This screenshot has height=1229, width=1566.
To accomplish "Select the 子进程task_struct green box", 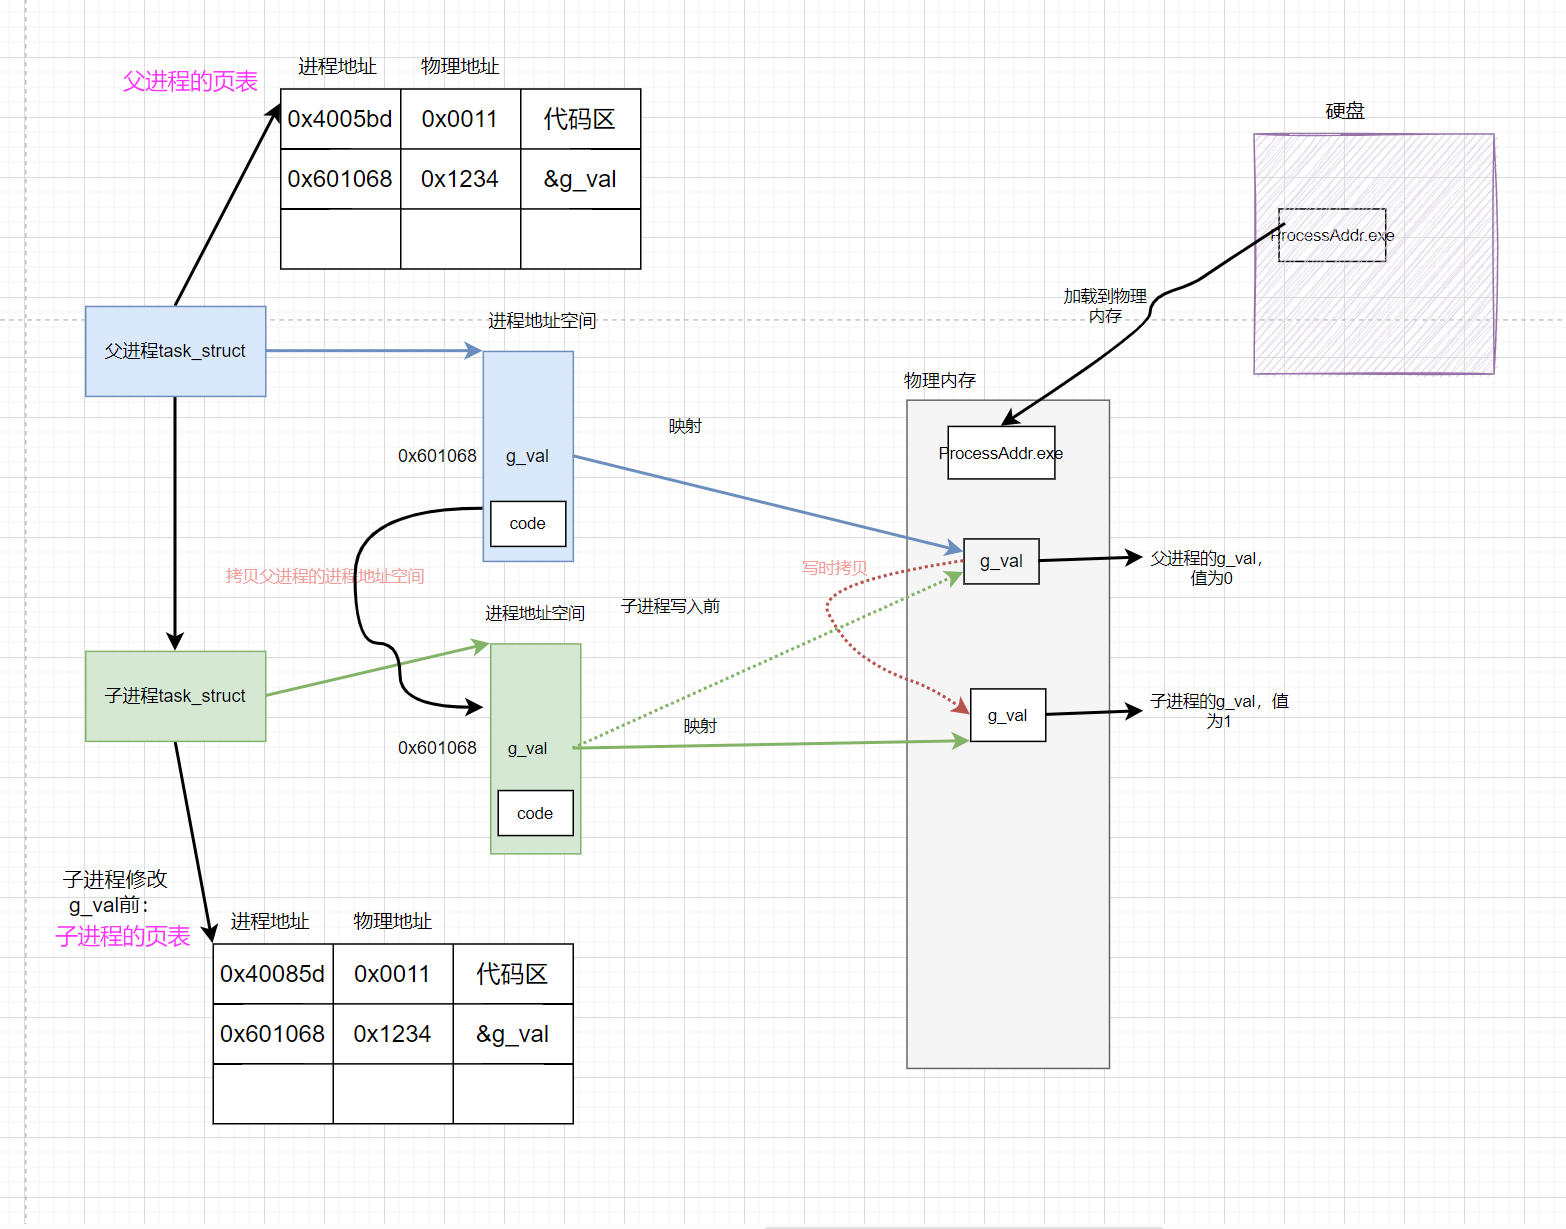I will (175, 696).
